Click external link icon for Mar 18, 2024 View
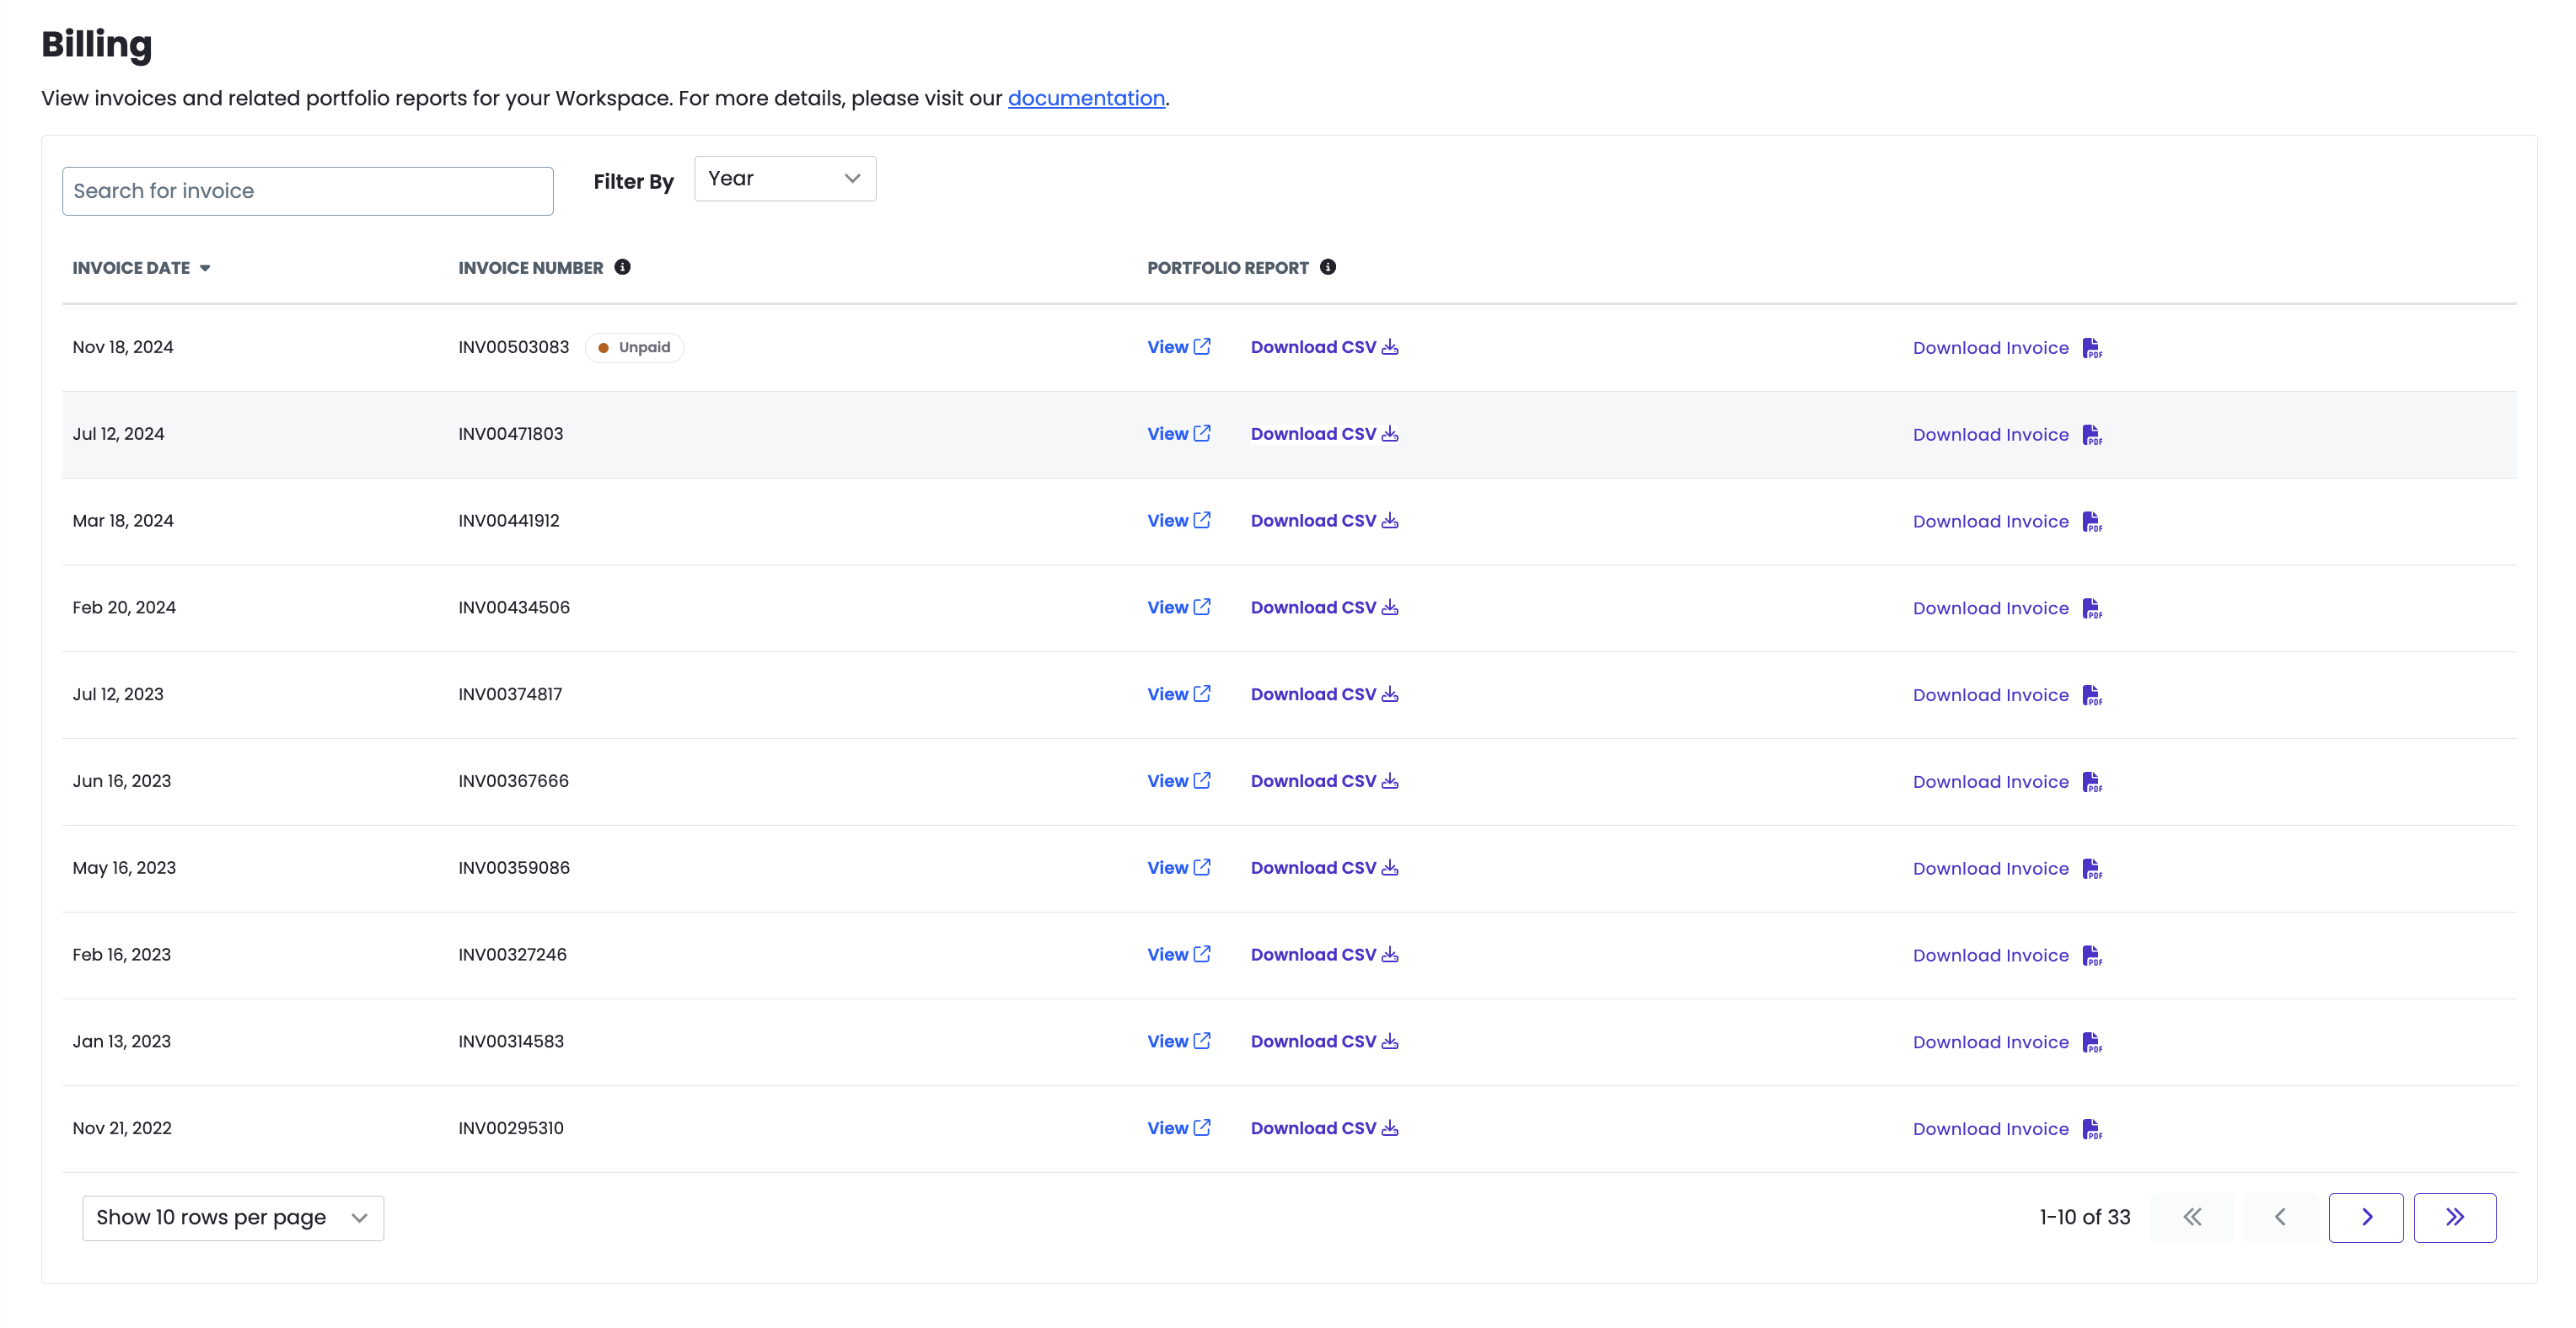Viewport: 2576px width, 1328px height. coord(1202,520)
